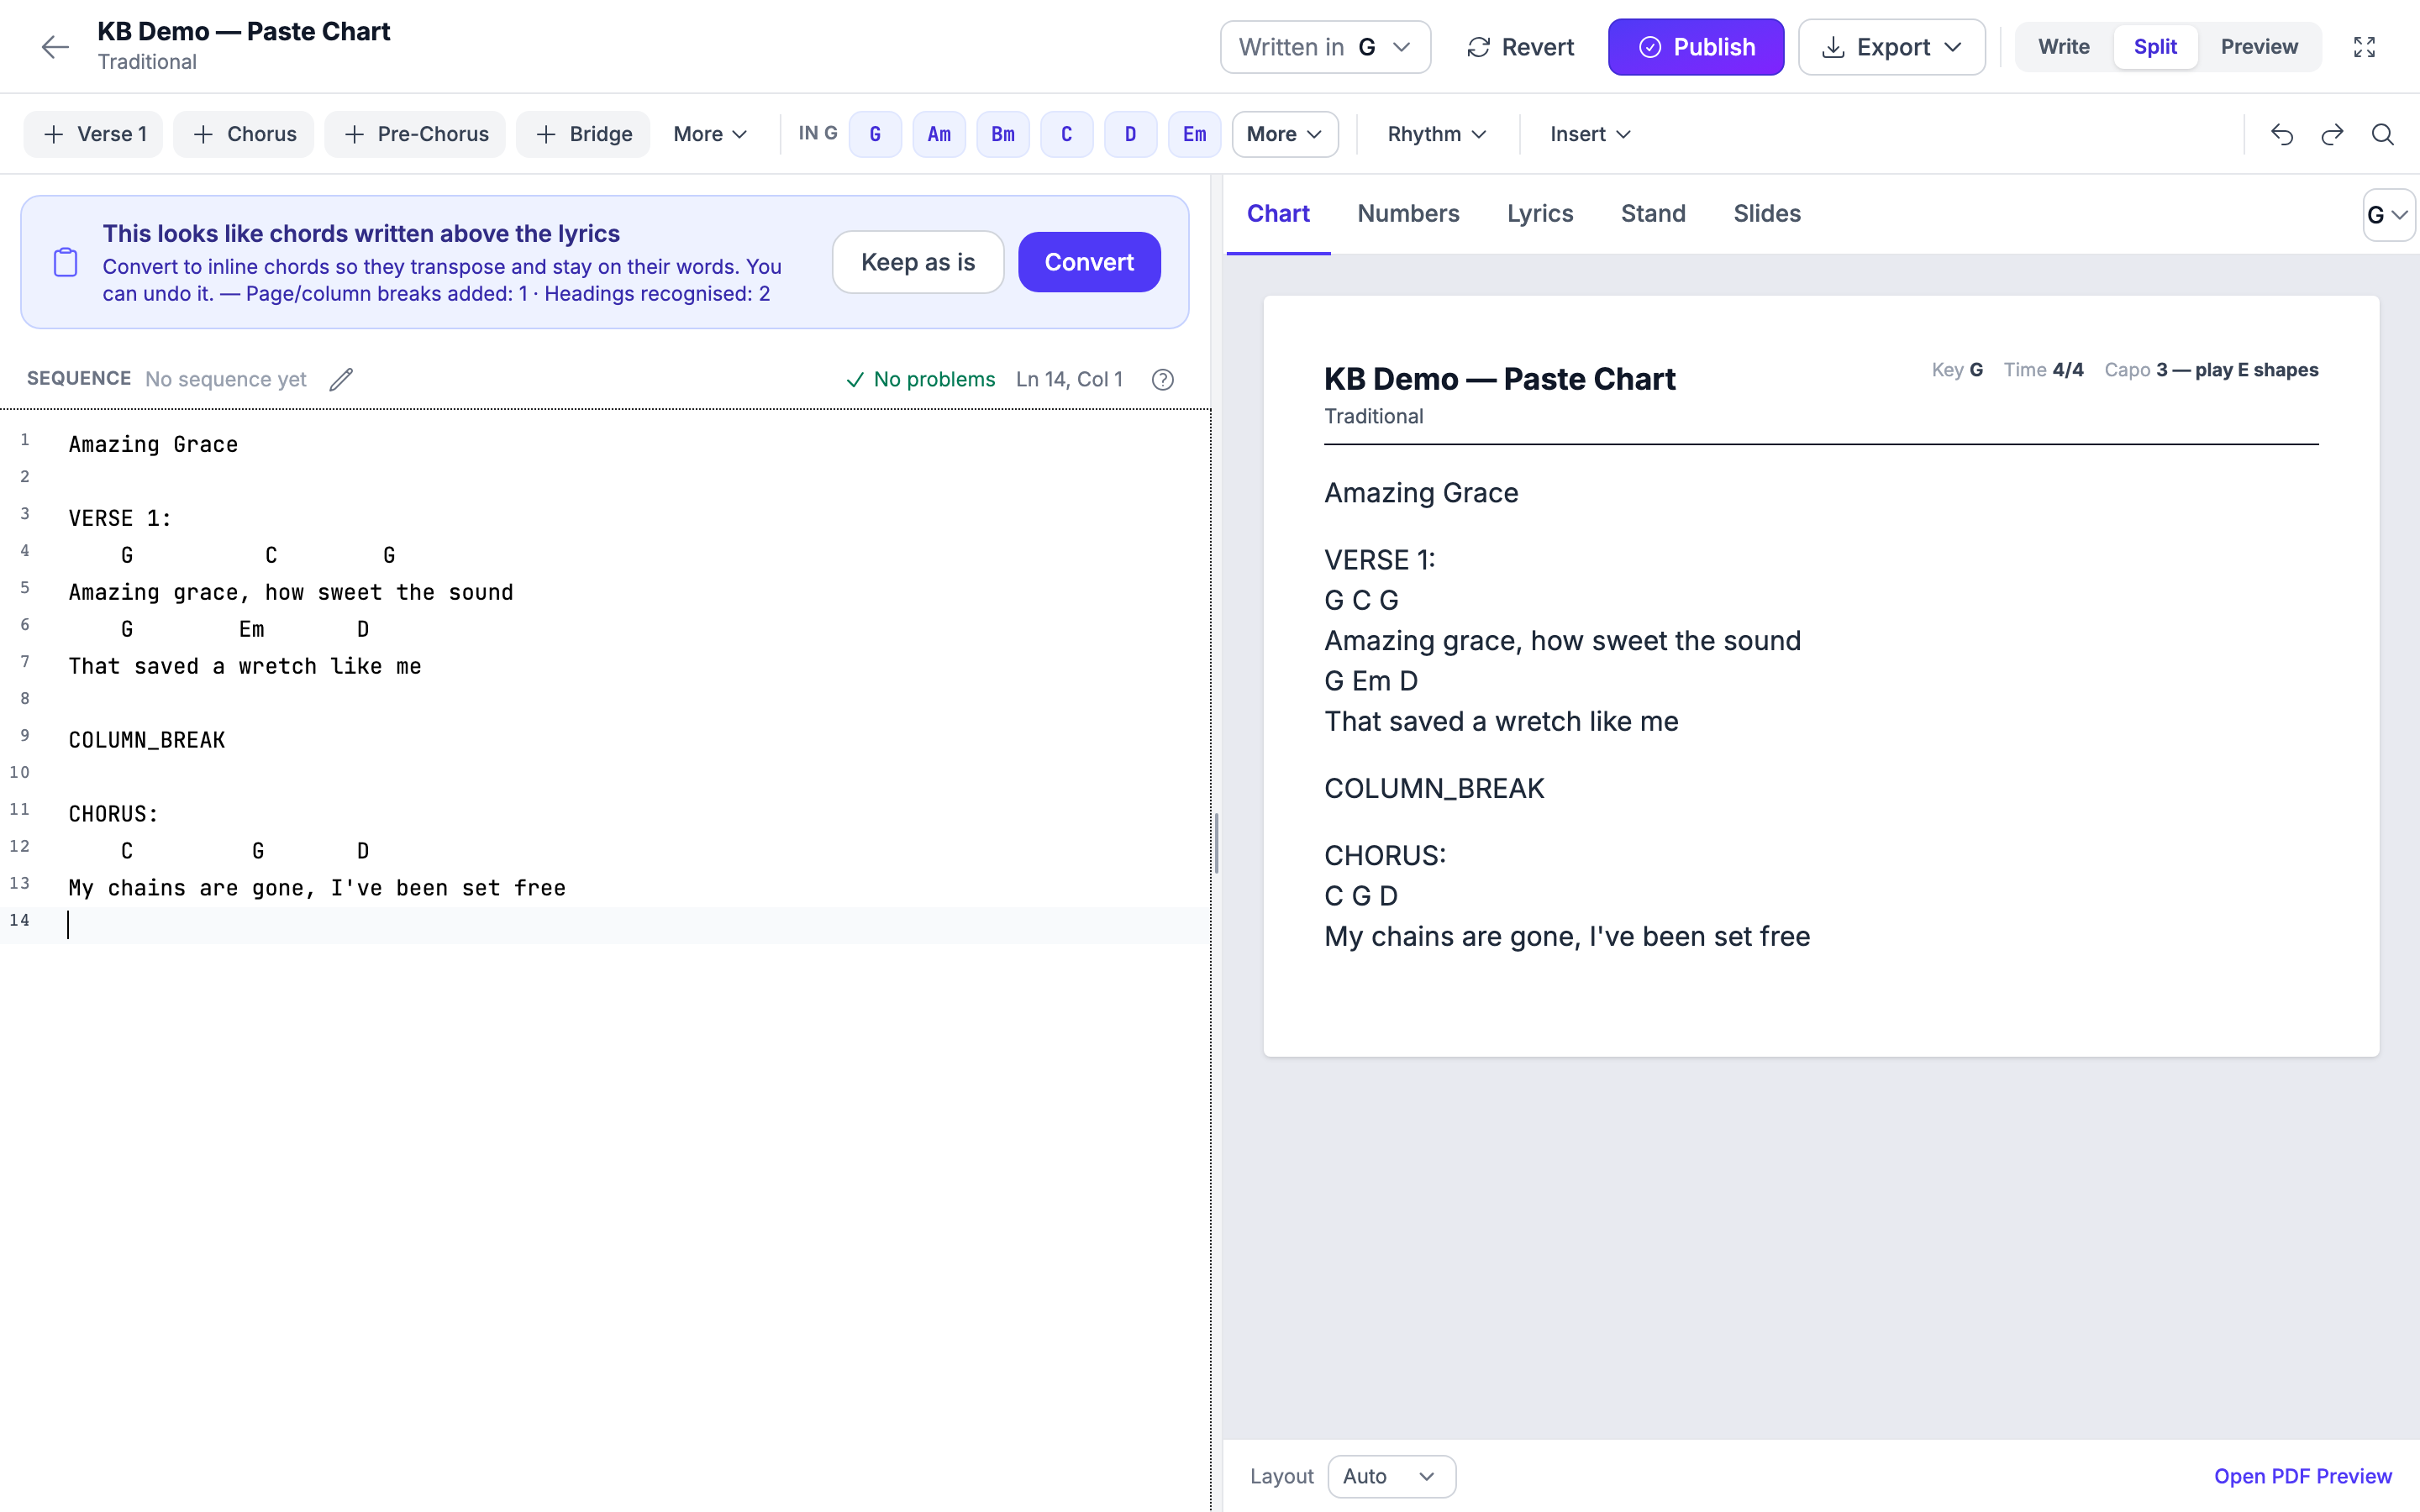Open the Written in G key dropdown
The width and height of the screenshot is (2420, 1512).
1325,47
